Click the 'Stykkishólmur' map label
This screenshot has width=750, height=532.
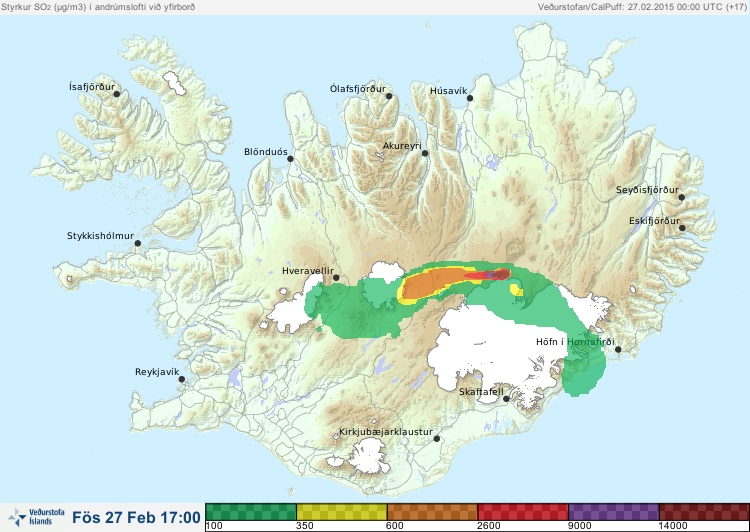tap(100, 236)
